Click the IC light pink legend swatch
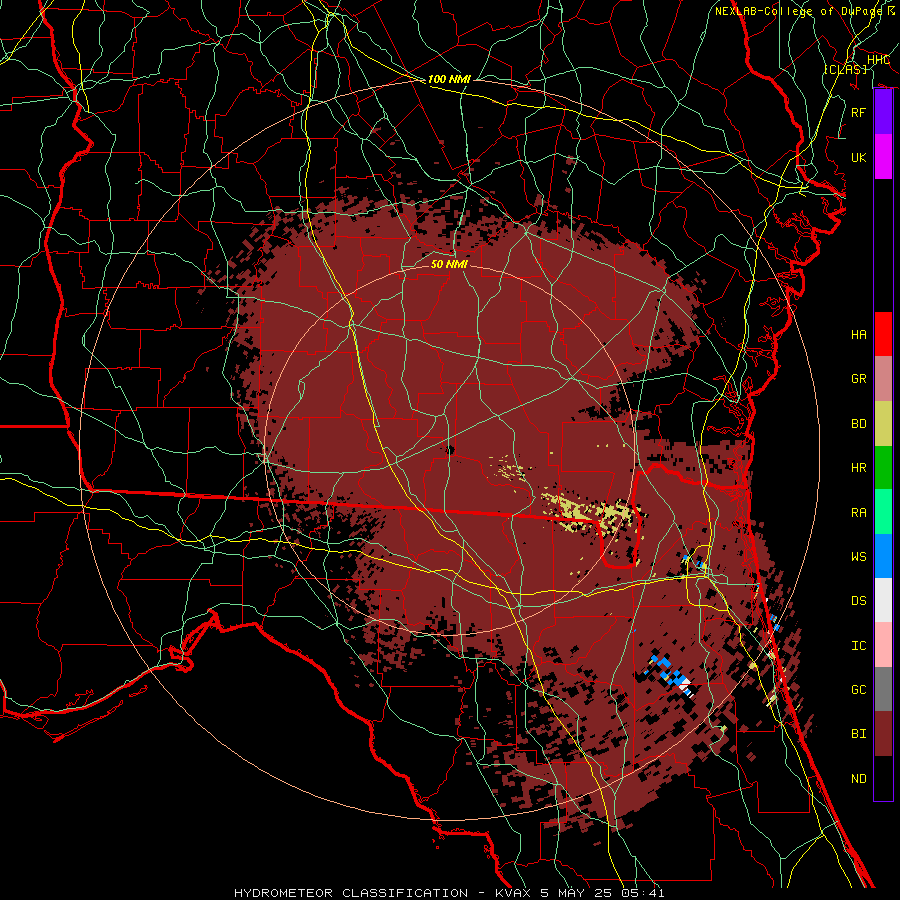Image resolution: width=900 pixels, height=900 pixels. pos(883,645)
